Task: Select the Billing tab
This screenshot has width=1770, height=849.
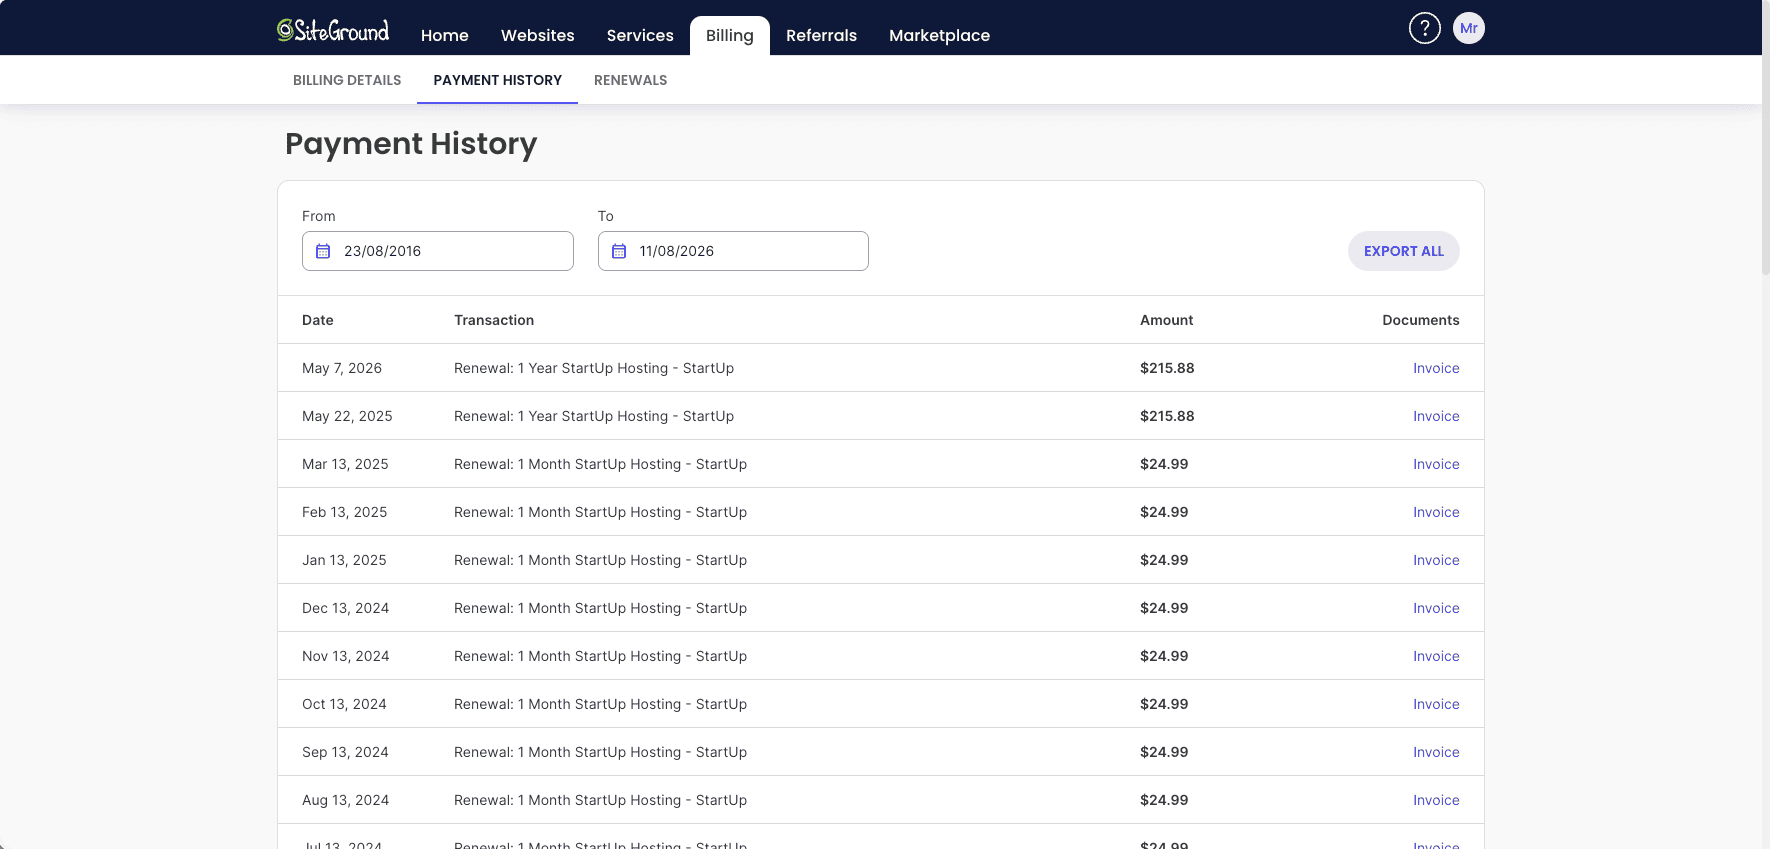Action: coord(730,35)
